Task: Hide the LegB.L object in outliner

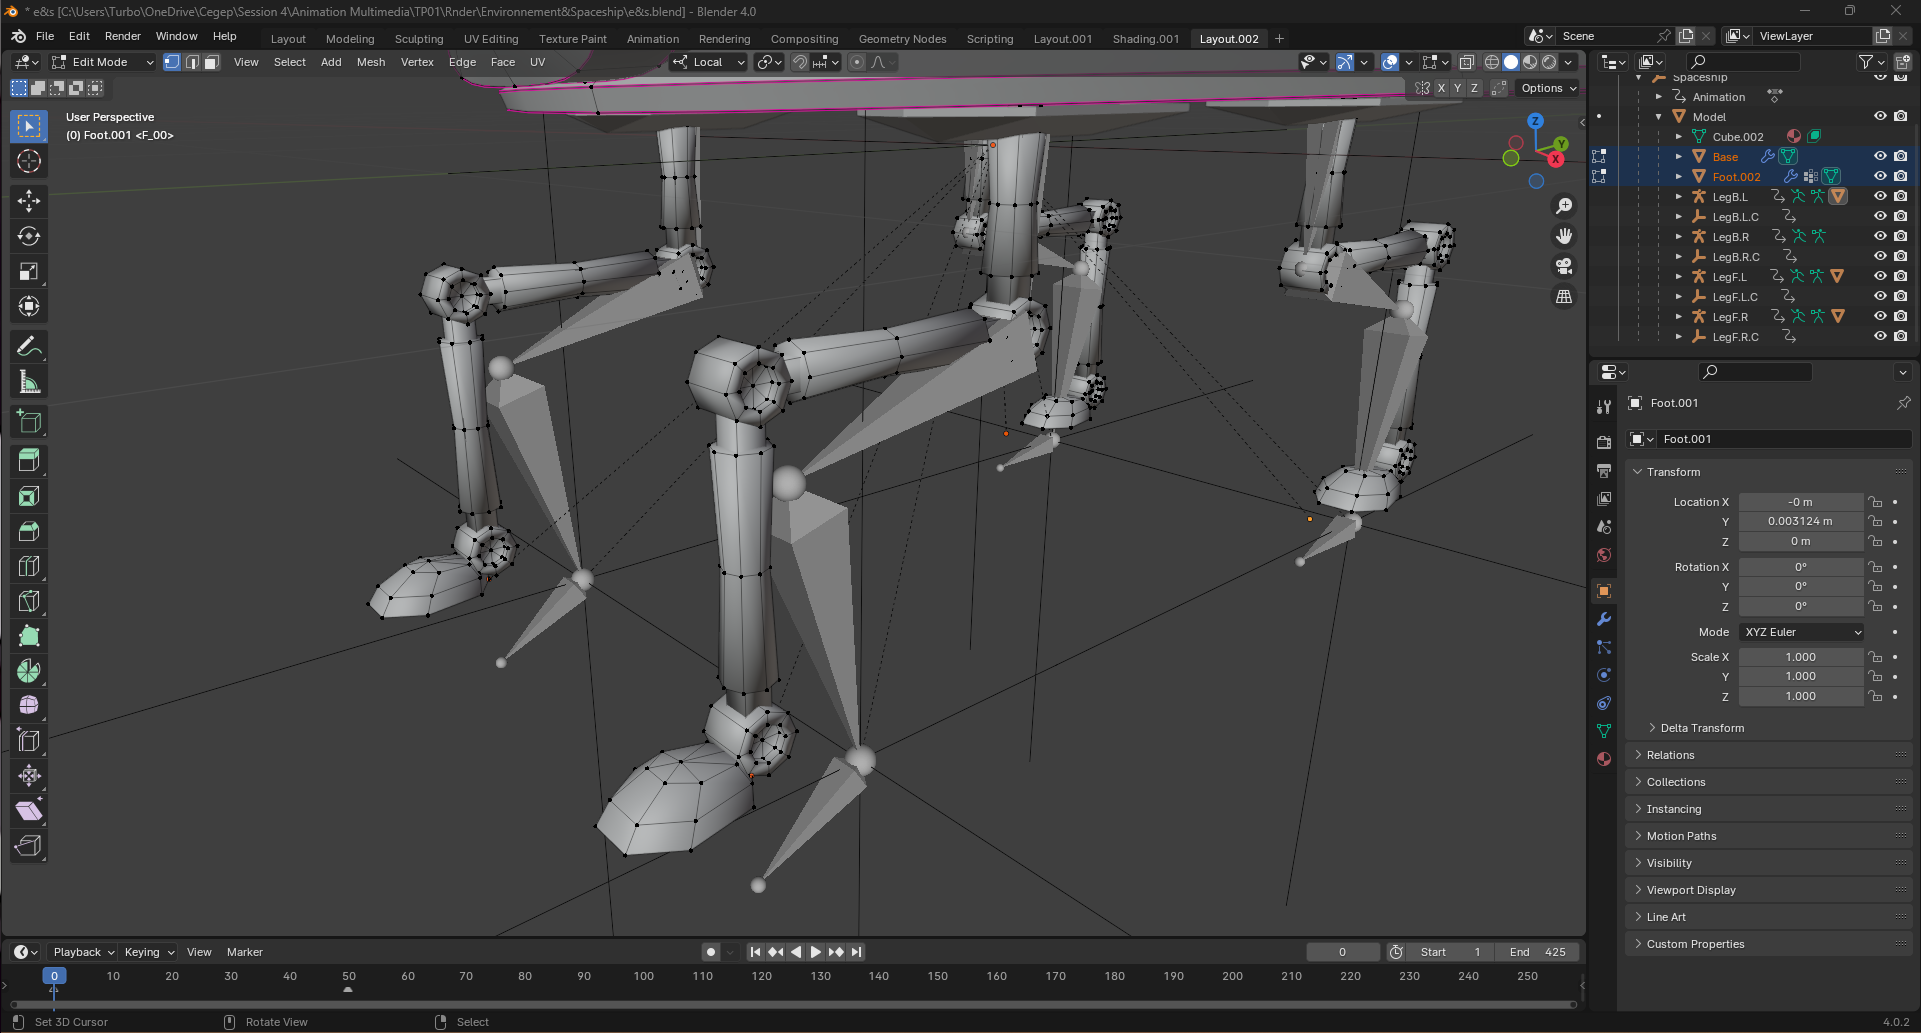Action: 1880,197
